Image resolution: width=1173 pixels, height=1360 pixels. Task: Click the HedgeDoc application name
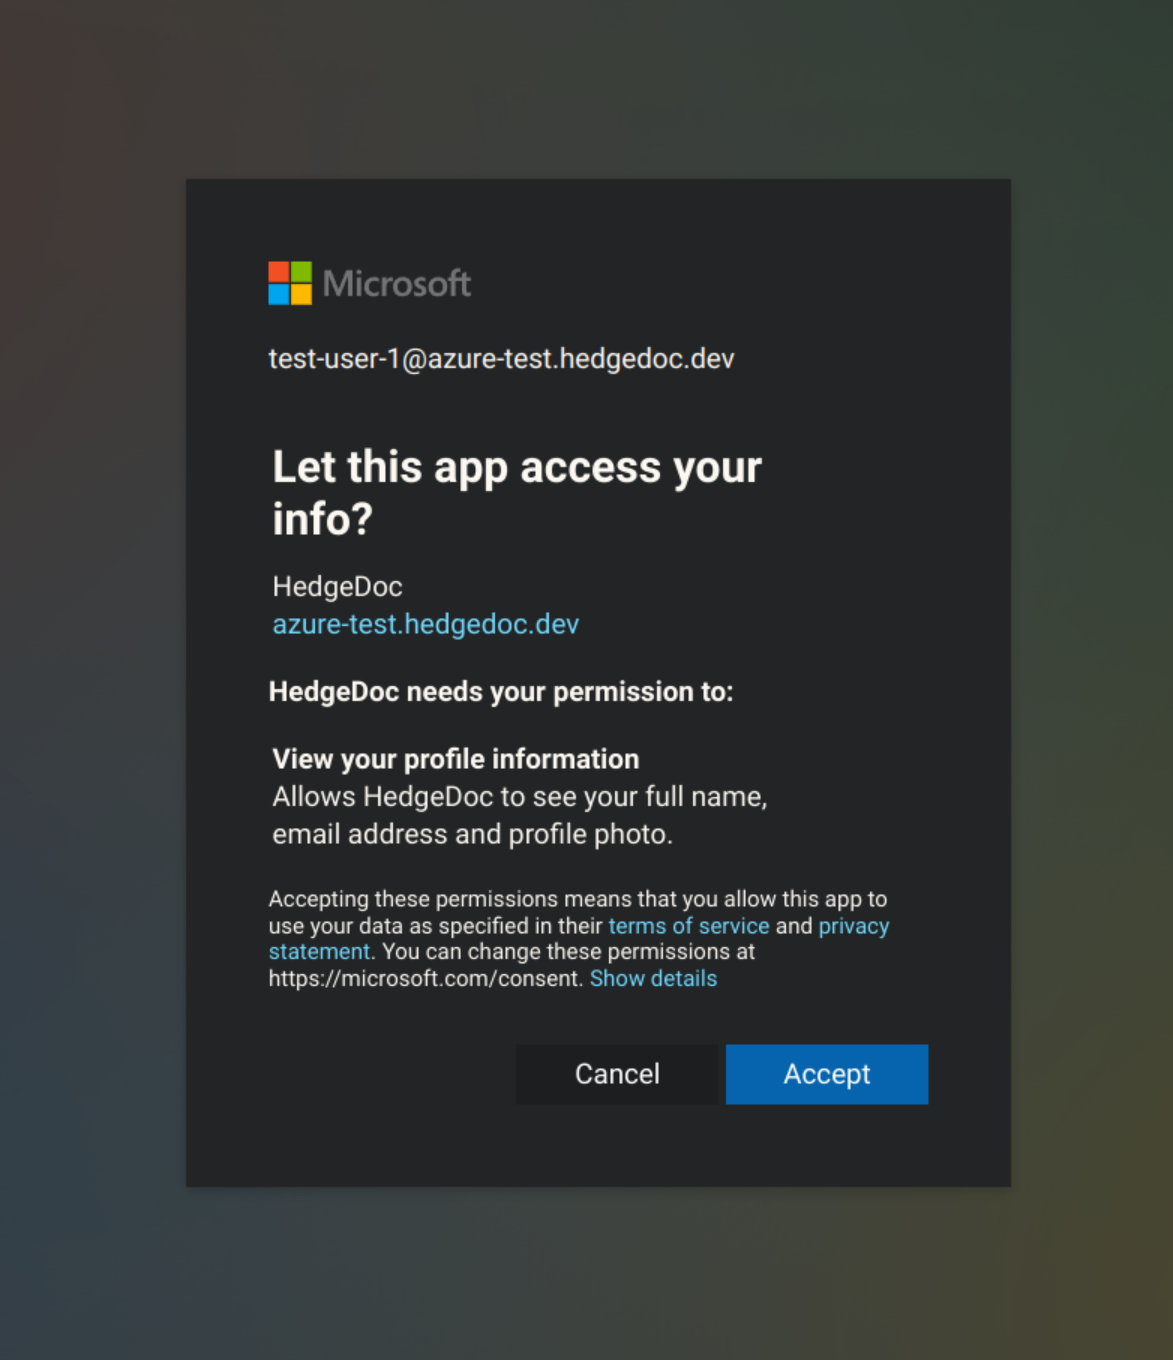(336, 586)
